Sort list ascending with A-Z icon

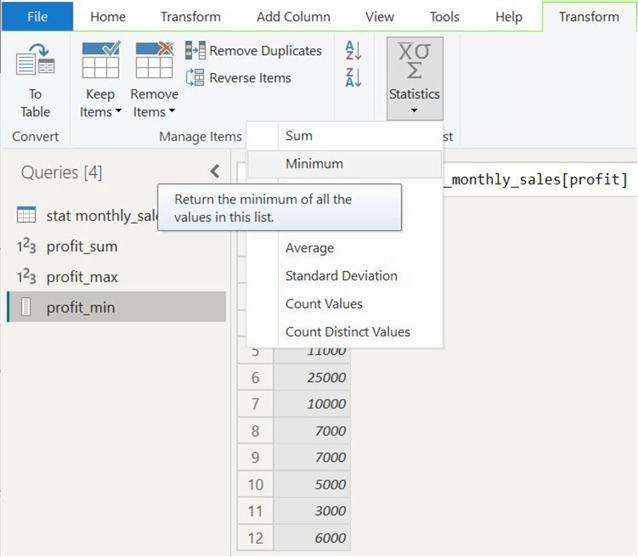click(x=353, y=51)
